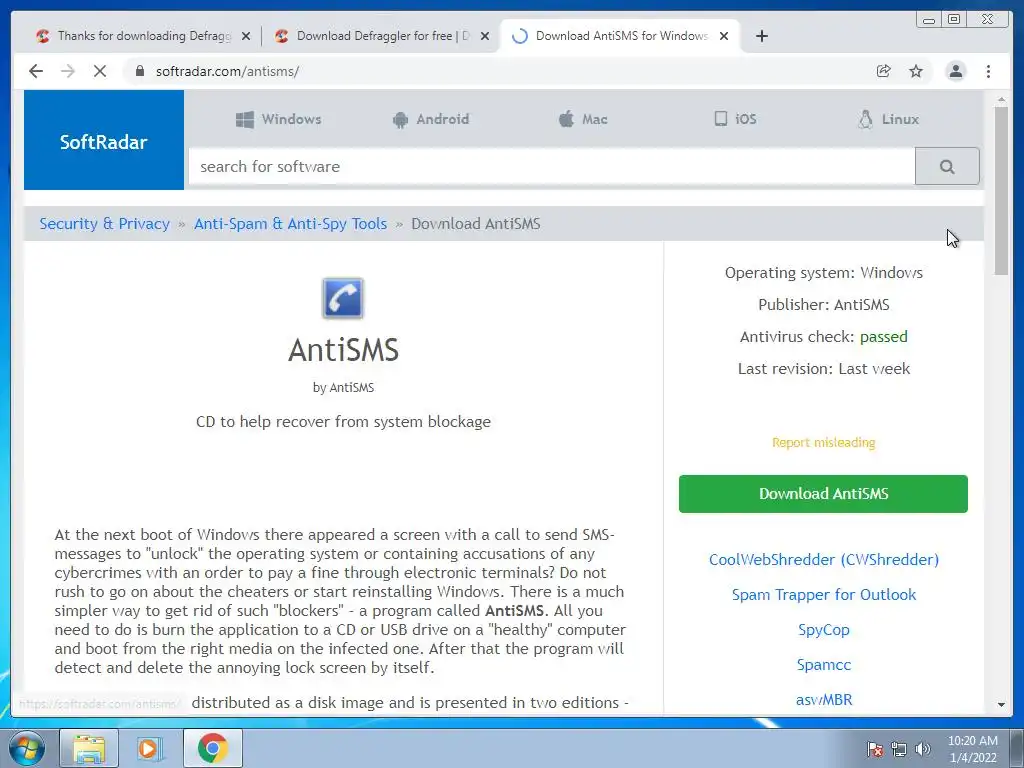Click the taskbar clock showing 10:20 AM
Viewport: 1024px width, 768px height.
pos(972,749)
